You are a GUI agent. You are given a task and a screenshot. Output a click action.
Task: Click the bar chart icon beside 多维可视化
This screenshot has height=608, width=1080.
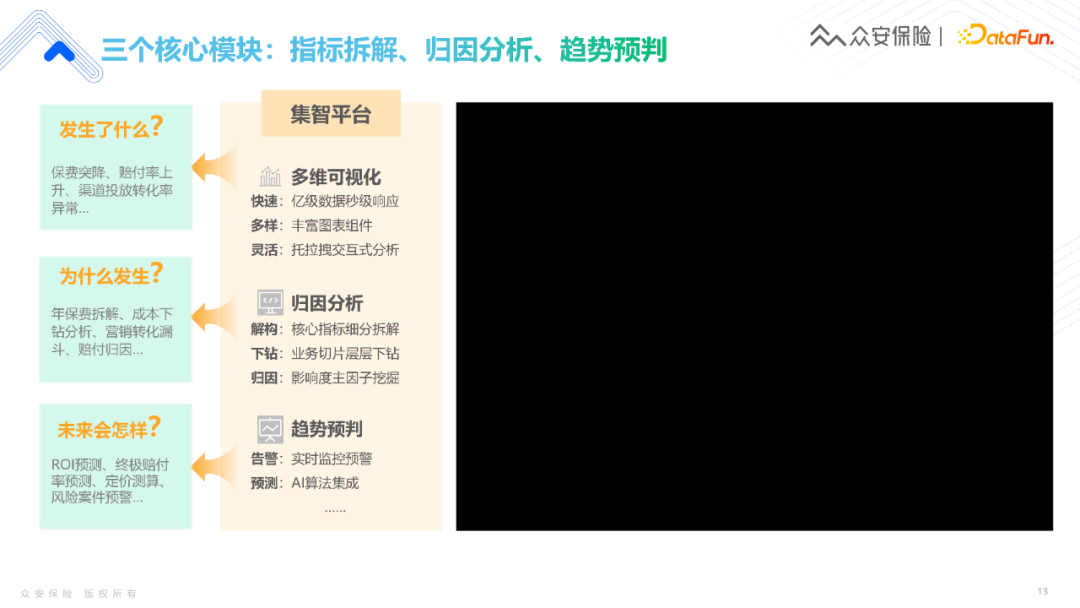click(270, 177)
